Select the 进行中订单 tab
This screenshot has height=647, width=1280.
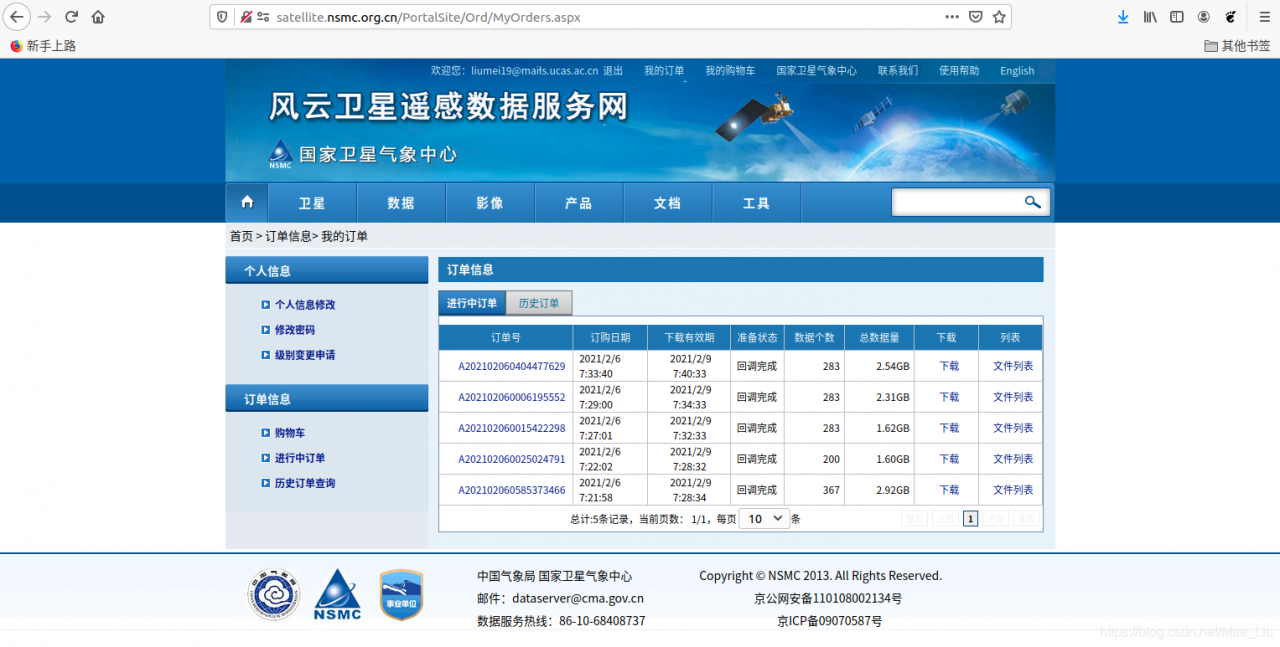(x=472, y=303)
